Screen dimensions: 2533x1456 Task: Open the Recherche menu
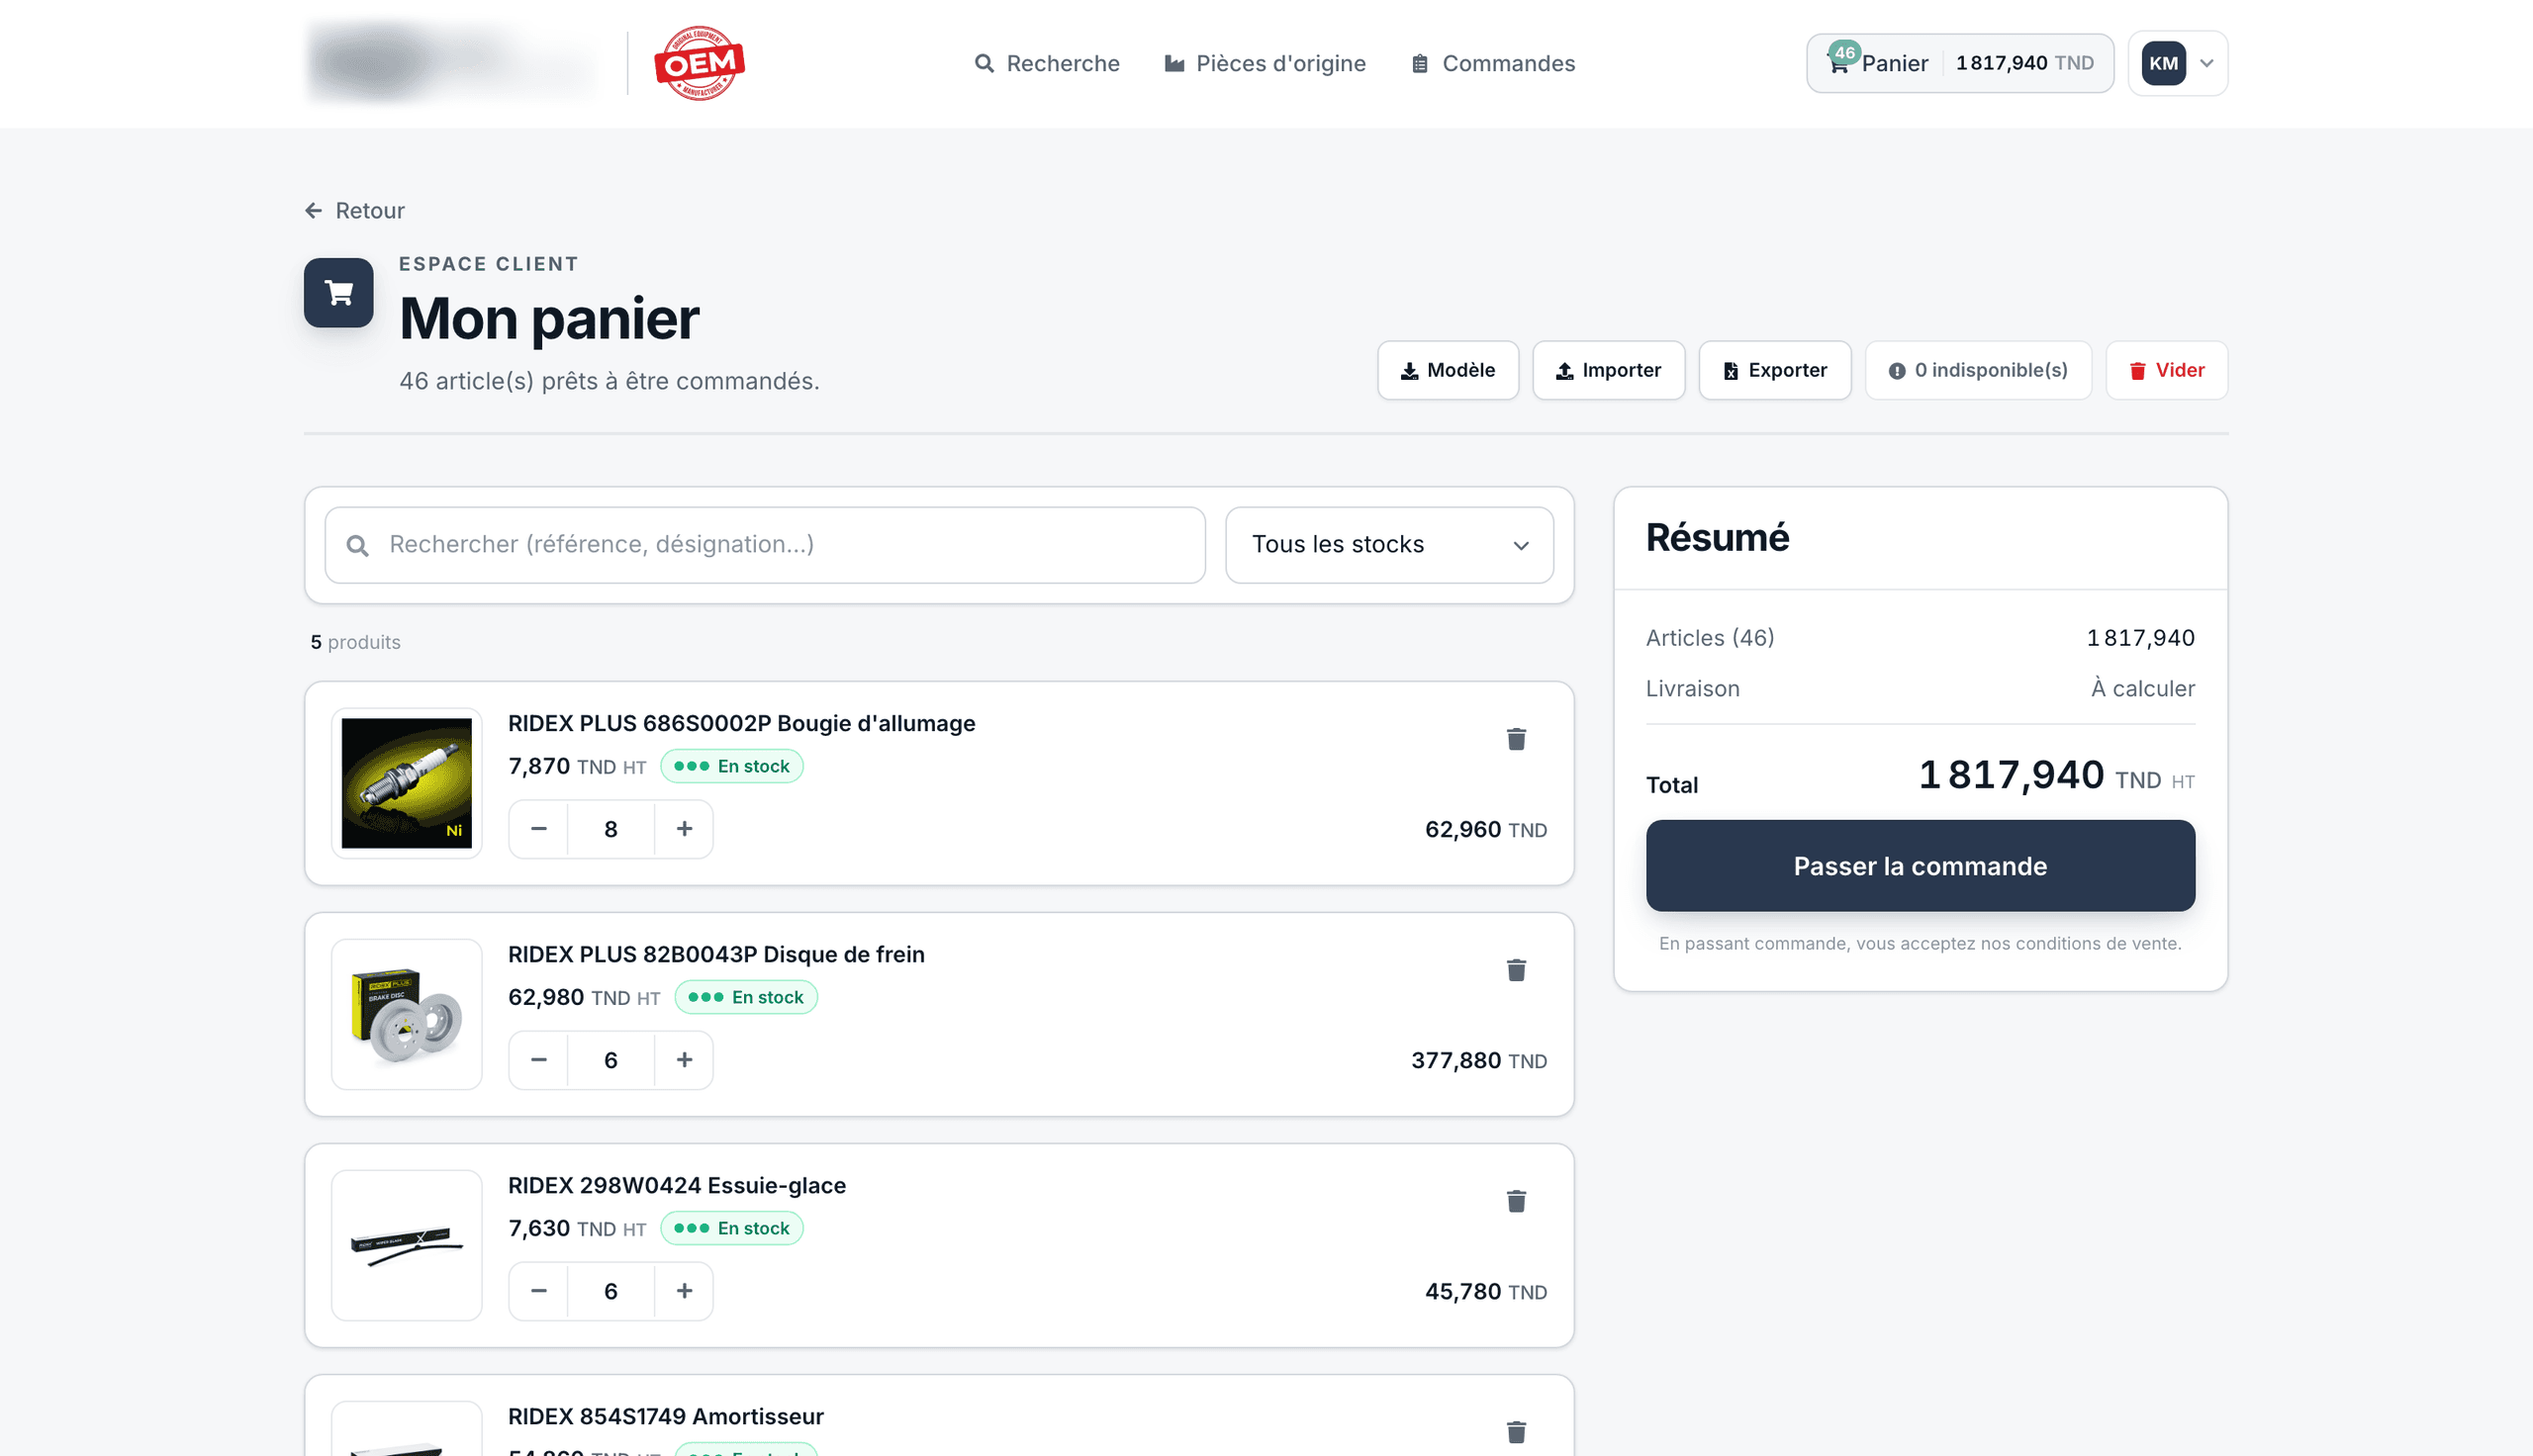click(1047, 63)
